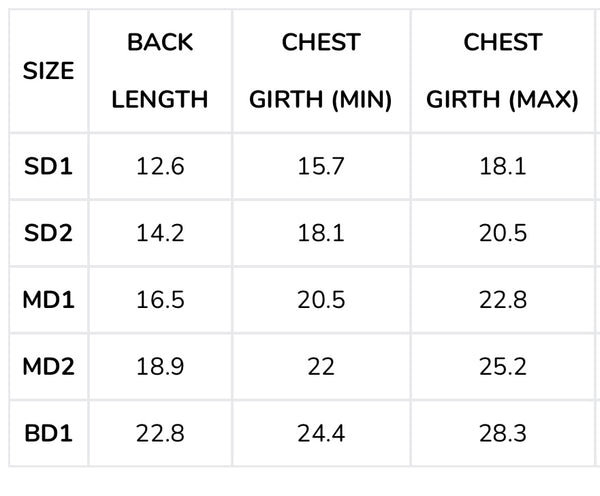Click the BACK LENGTH column header

[160, 71]
